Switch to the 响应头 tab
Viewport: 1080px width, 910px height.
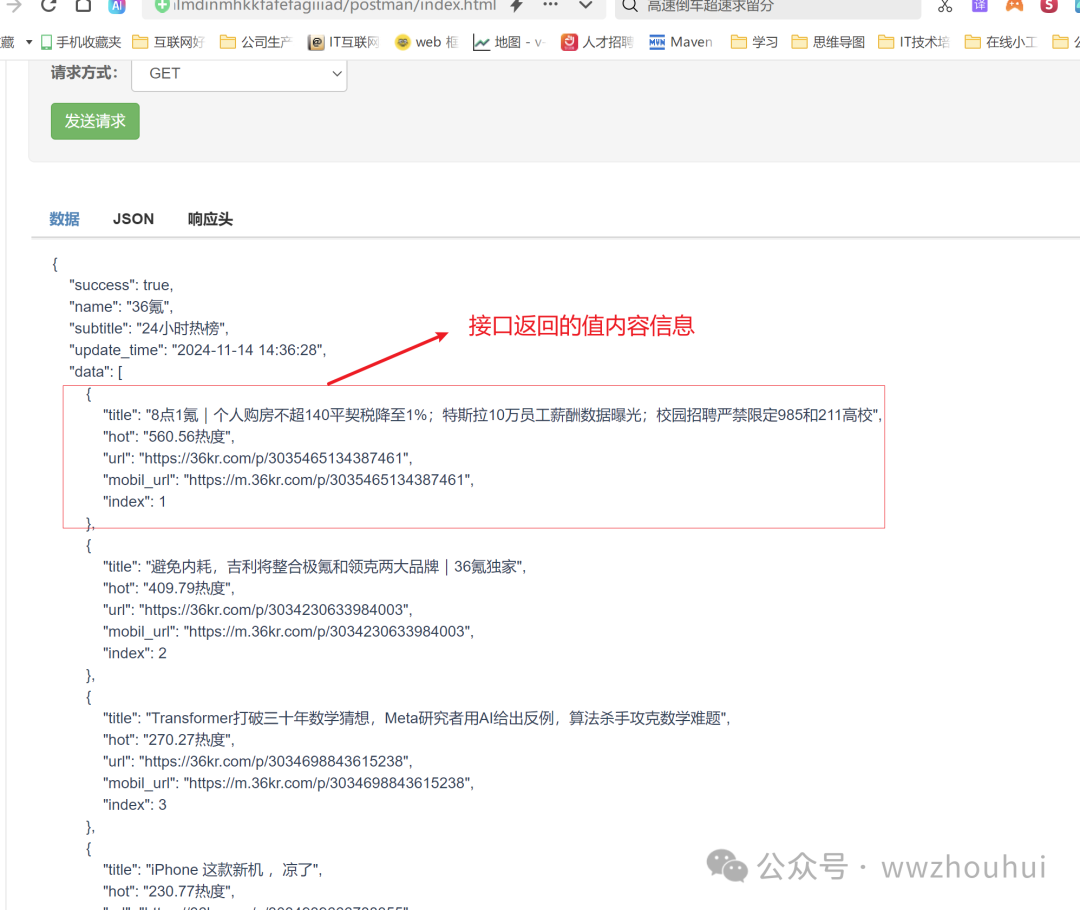[210, 219]
